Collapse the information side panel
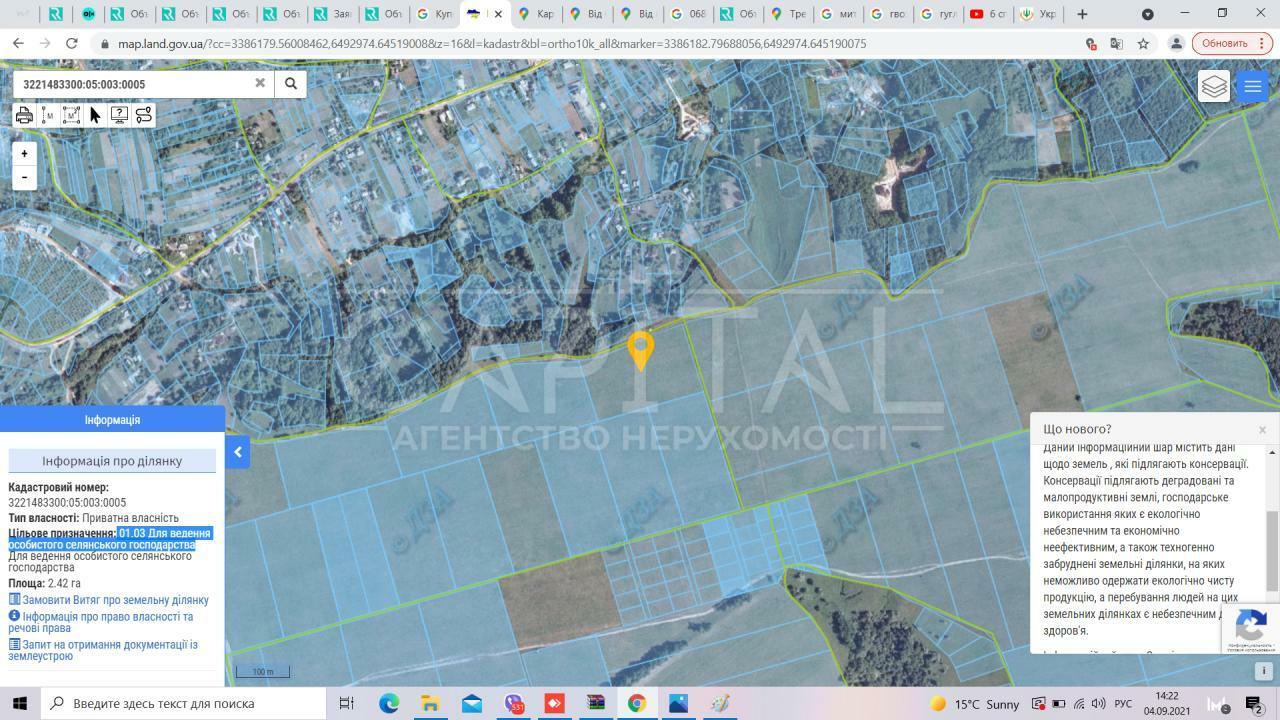 point(238,452)
